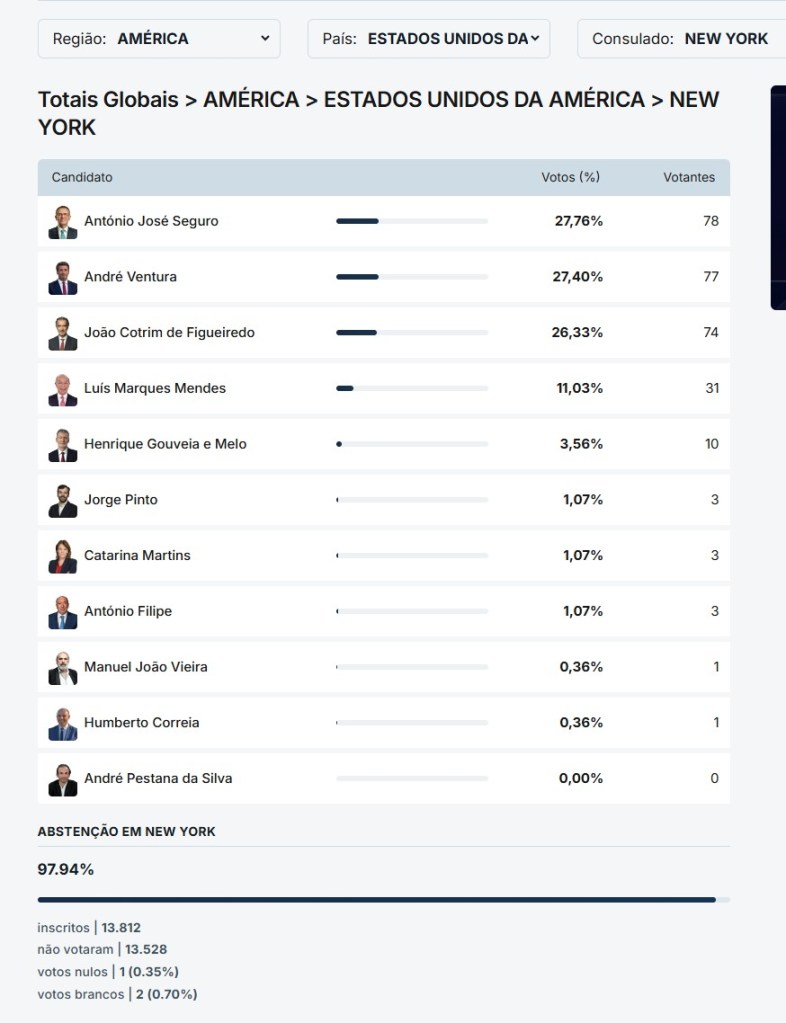Click Manuel João Vieira's avatar image
The height and width of the screenshot is (1023, 786).
(62, 668)
